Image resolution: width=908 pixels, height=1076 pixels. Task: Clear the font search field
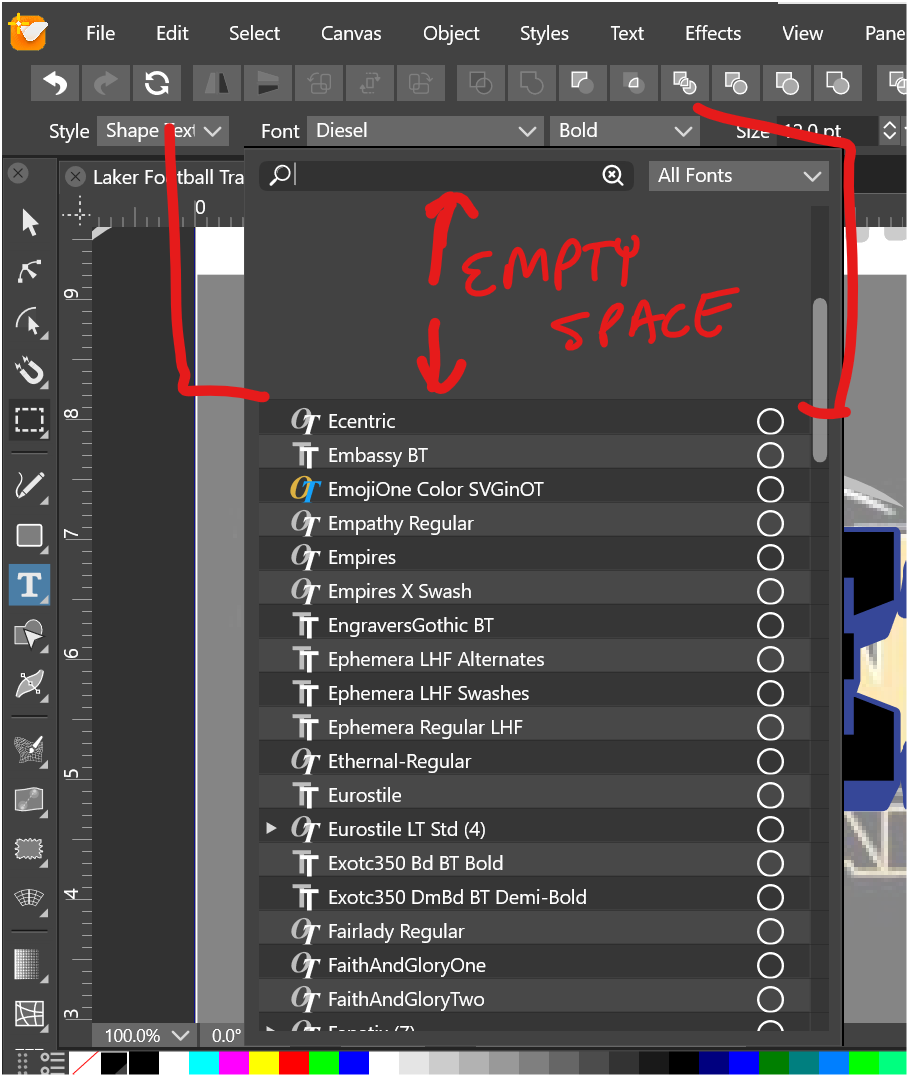pyautogui.click(x=613, y=176)
